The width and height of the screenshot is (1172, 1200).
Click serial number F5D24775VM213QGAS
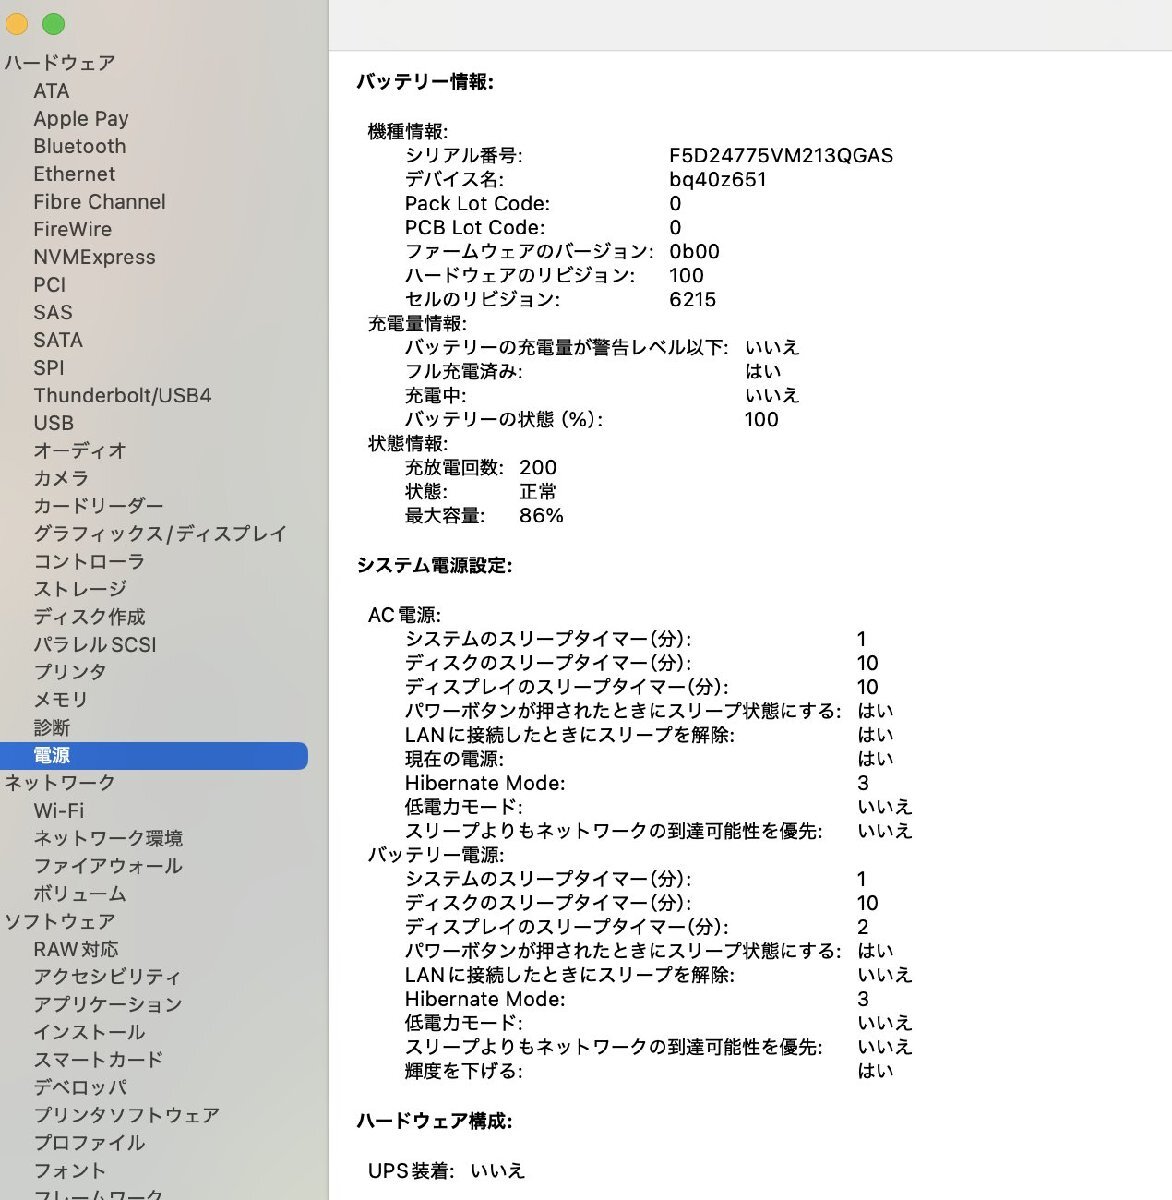(x=781, y=156)
